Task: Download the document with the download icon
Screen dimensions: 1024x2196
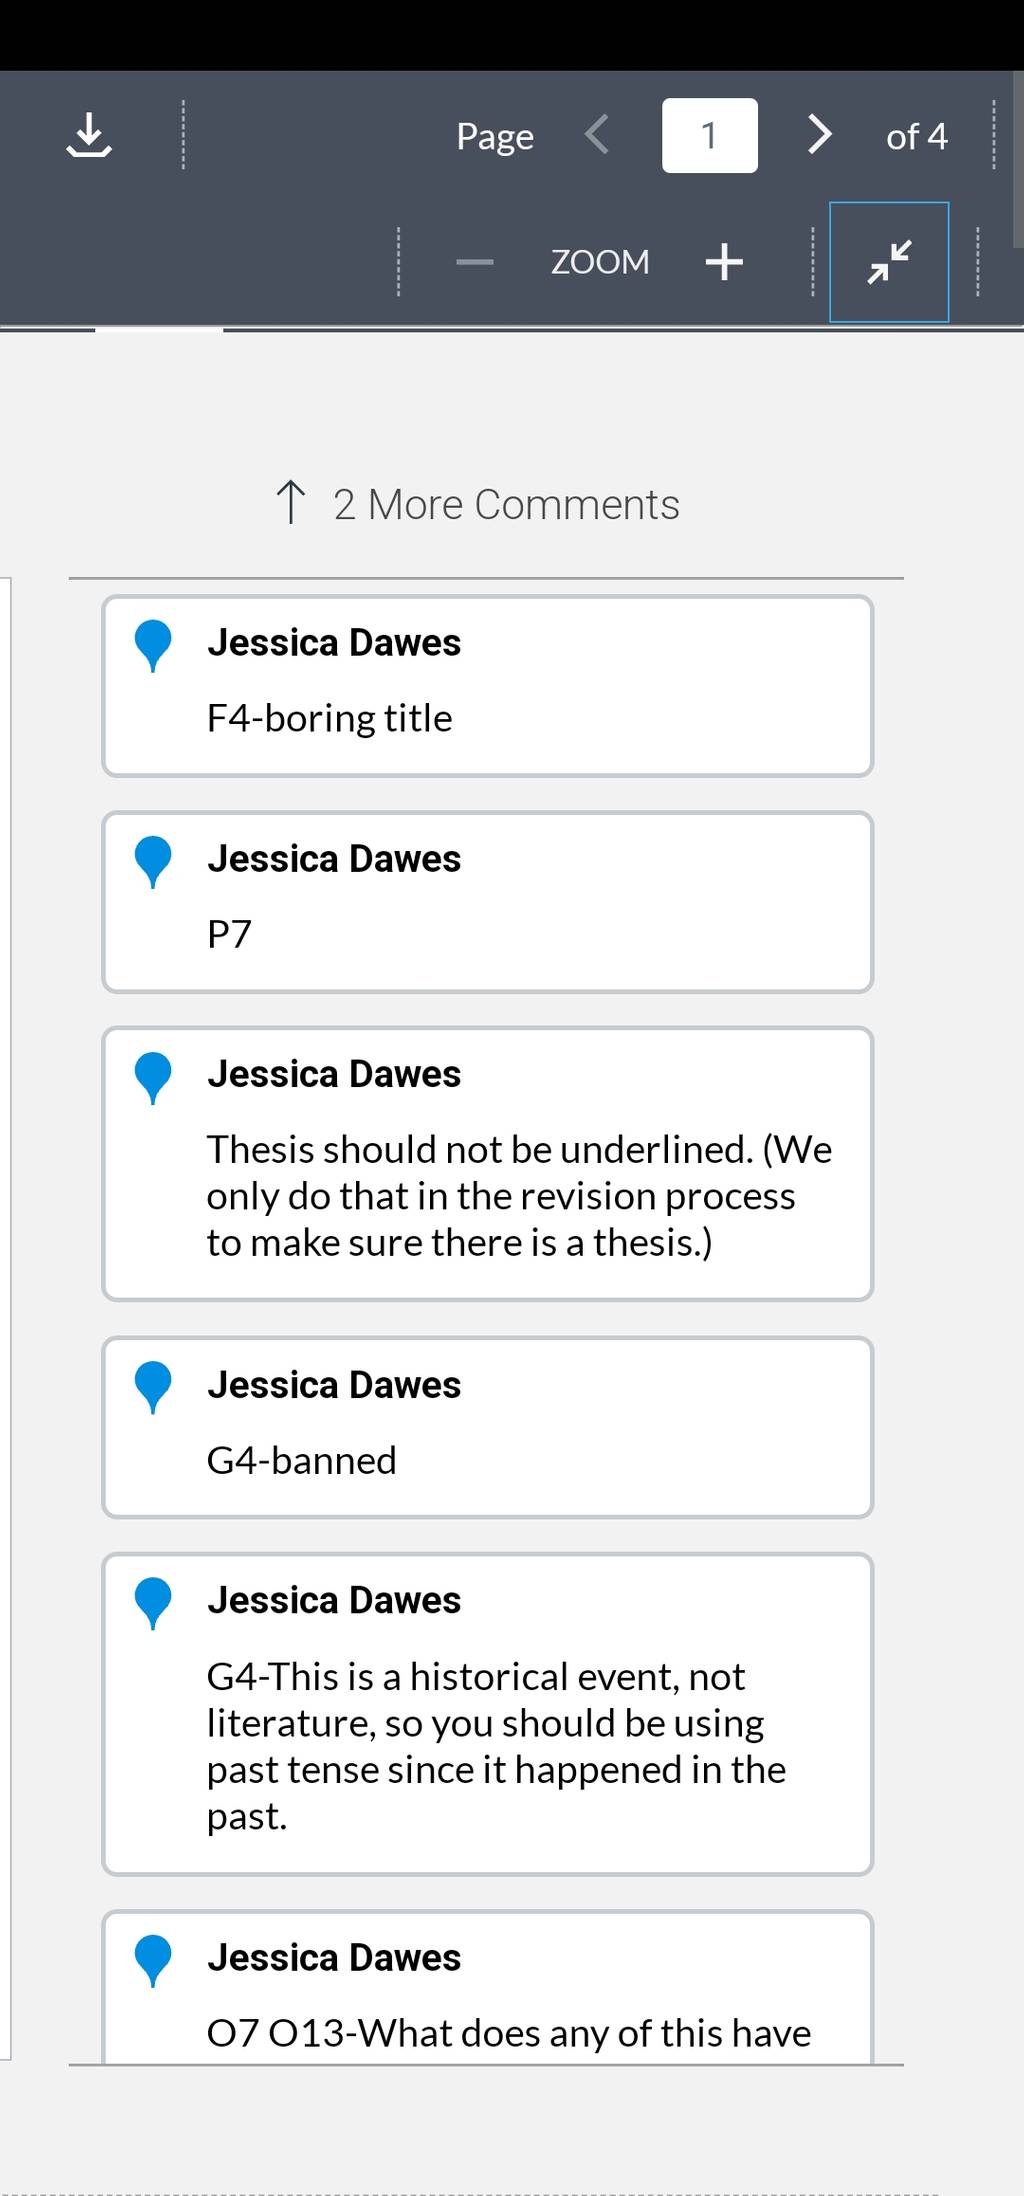Action: click(x=89, y=135)
